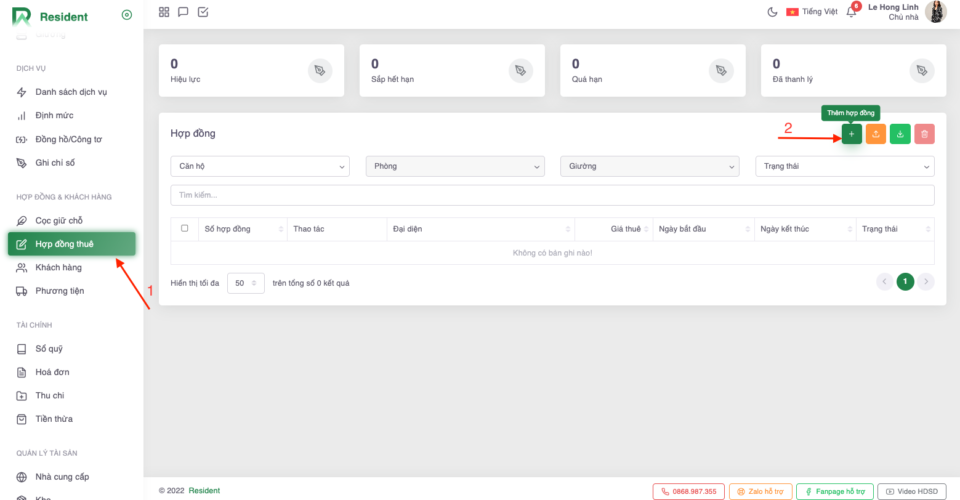Image resolution: width=960 pixels, height=500 pixels.
Task: Open the chat message icon in top bar
Action: click(x=183, y=12)
